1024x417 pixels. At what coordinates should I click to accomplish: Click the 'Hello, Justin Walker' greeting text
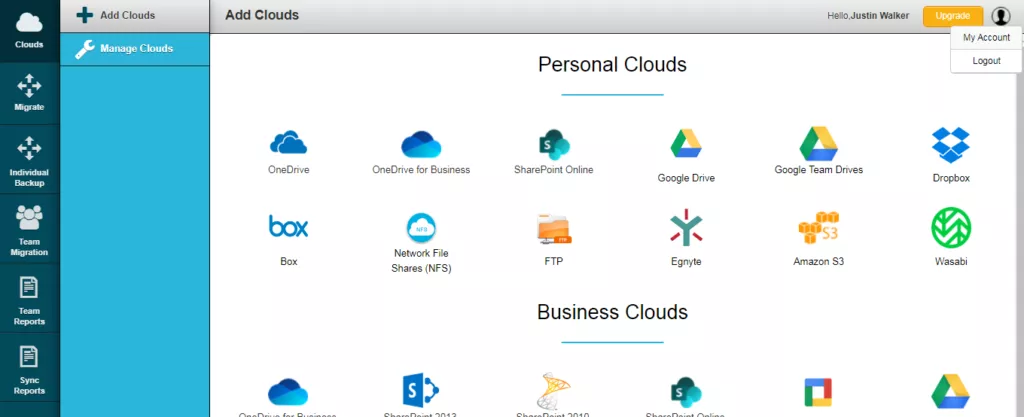click(868, 16)
